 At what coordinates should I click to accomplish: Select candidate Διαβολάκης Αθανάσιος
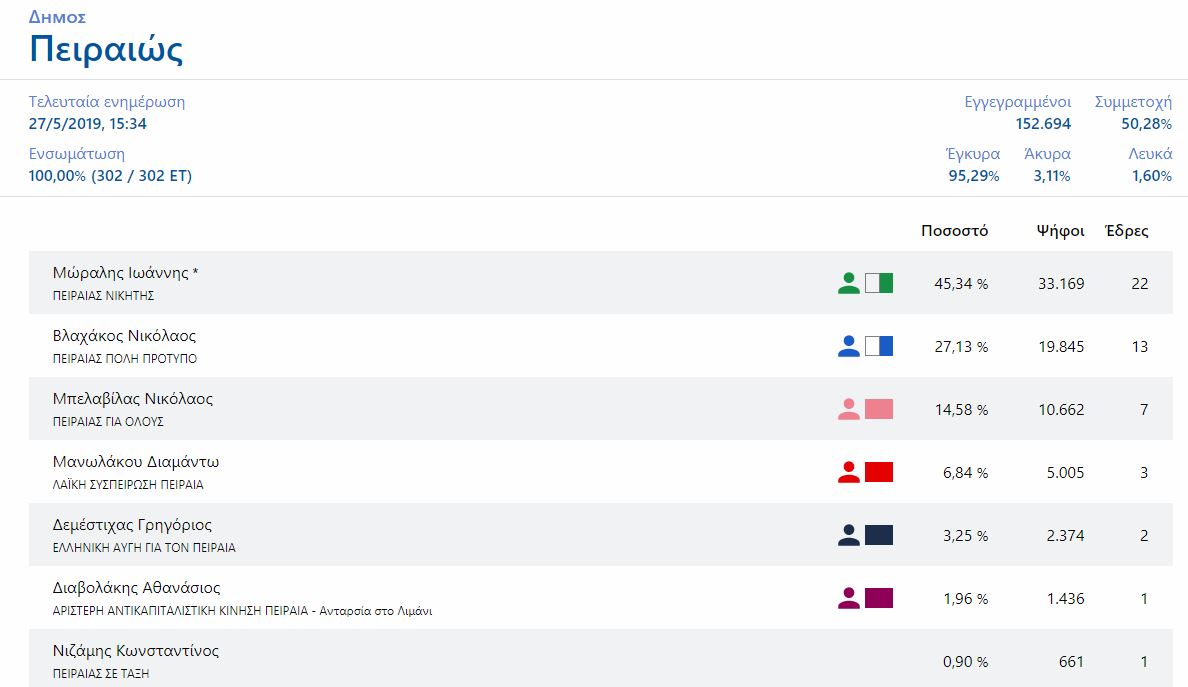point(136,587)
